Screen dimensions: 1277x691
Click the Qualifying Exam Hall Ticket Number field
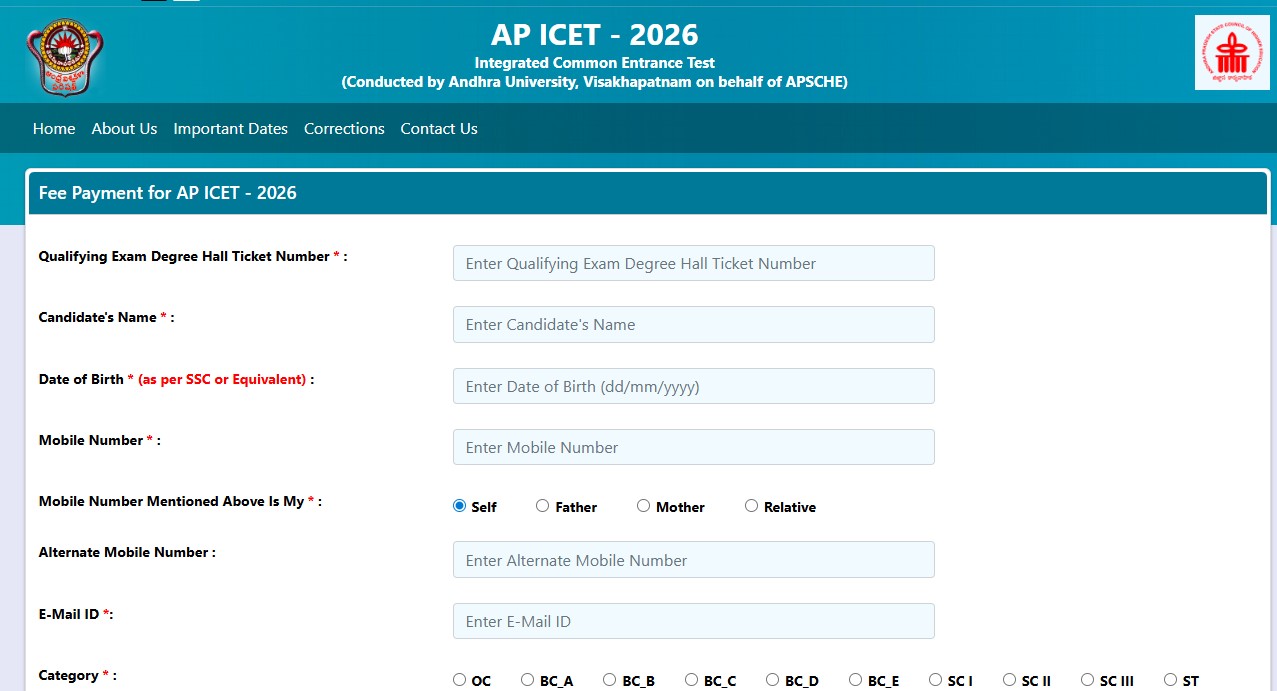[693, 263]
